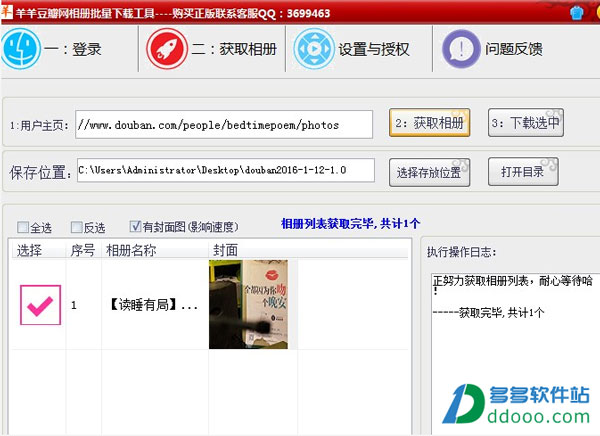600x436 pixels.
Task: Switch to 设置与授权 tab
Action: click(359, 49)
